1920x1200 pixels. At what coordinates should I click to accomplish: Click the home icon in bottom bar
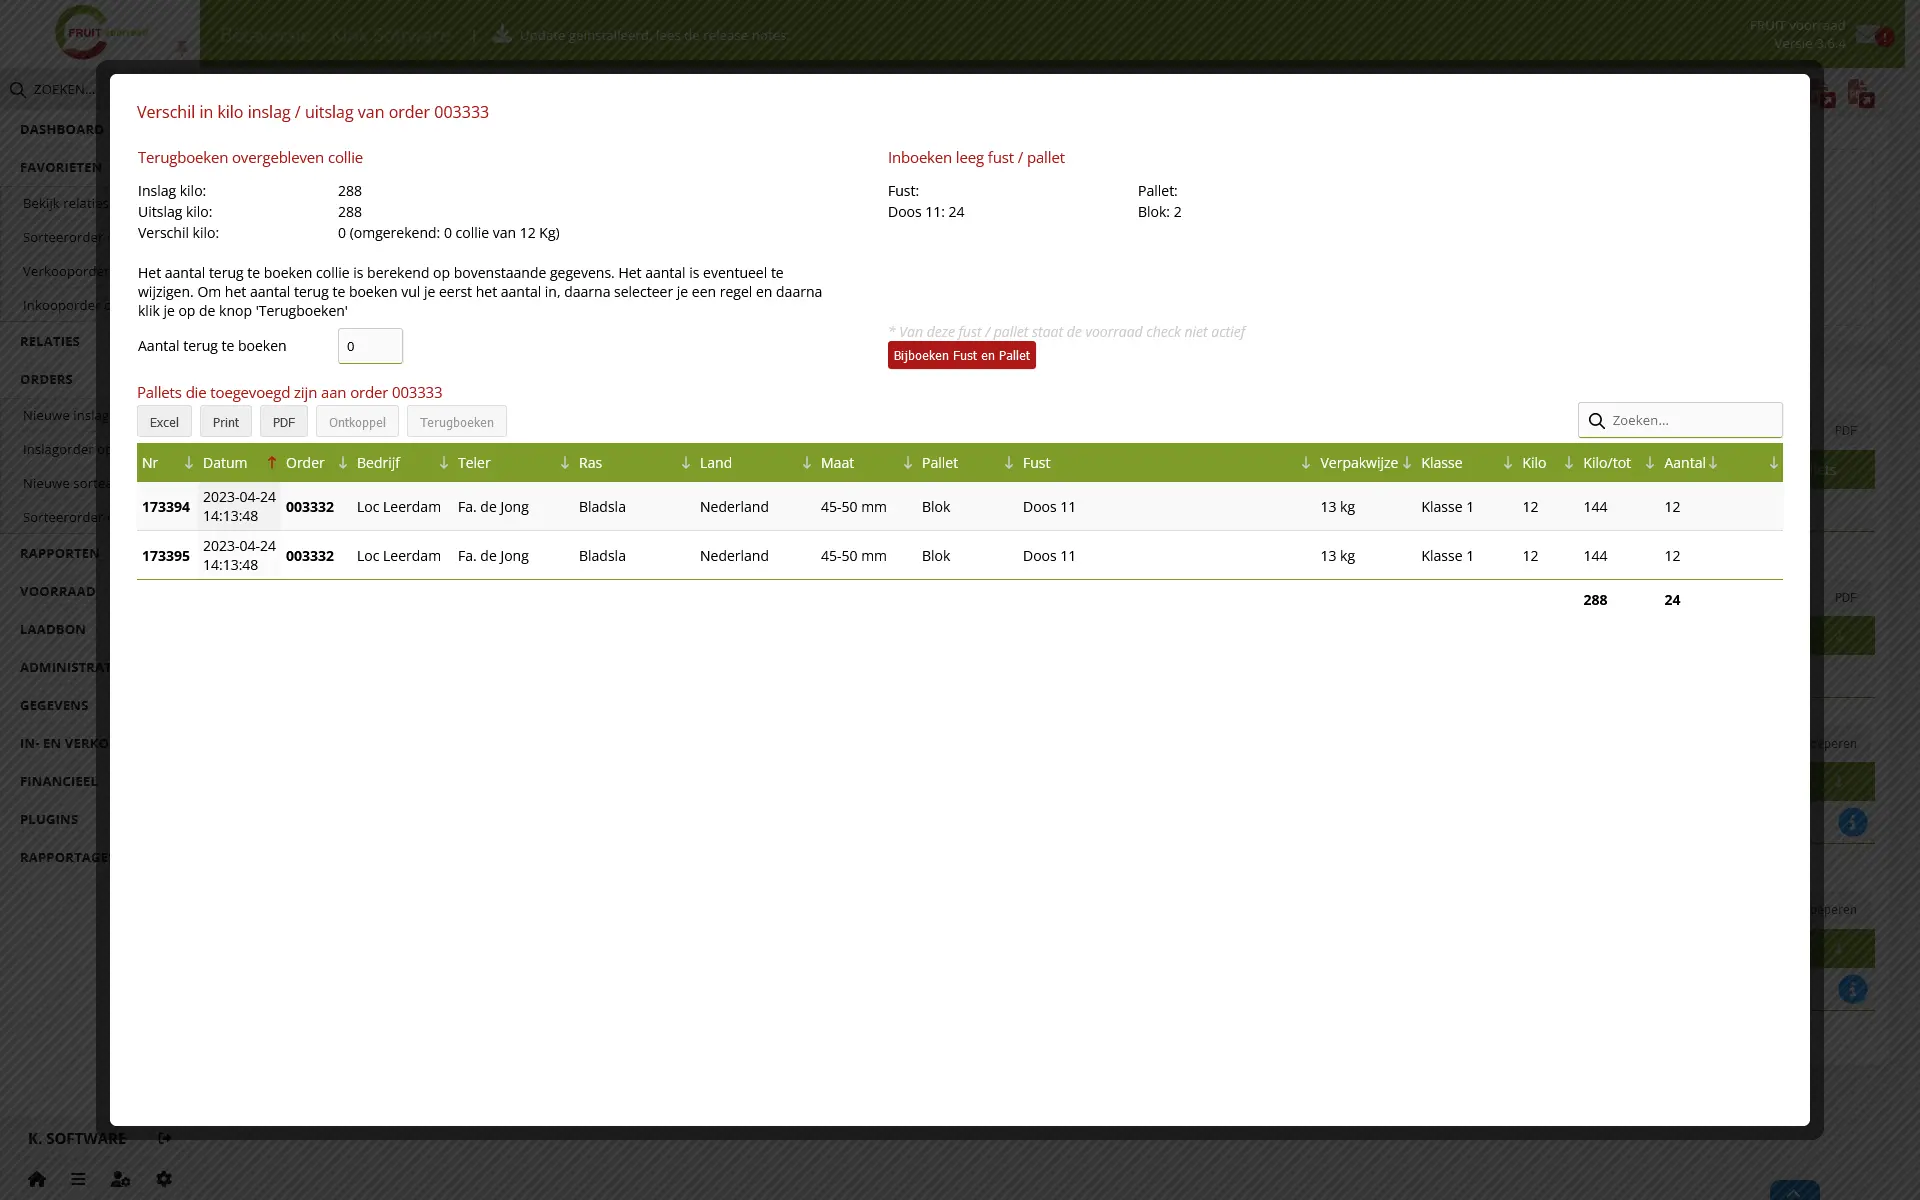pyautogui.click(x=37, y=1179)
